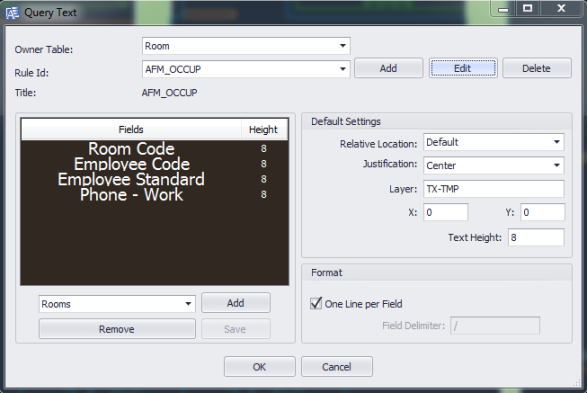Remove the selected field
Image resolution: width=588 pixels, height=393 pixels.
tap(117, 329)
